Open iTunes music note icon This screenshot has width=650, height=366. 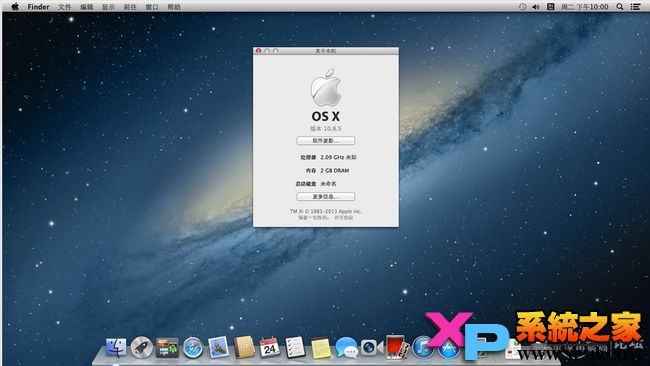point(423,347)
